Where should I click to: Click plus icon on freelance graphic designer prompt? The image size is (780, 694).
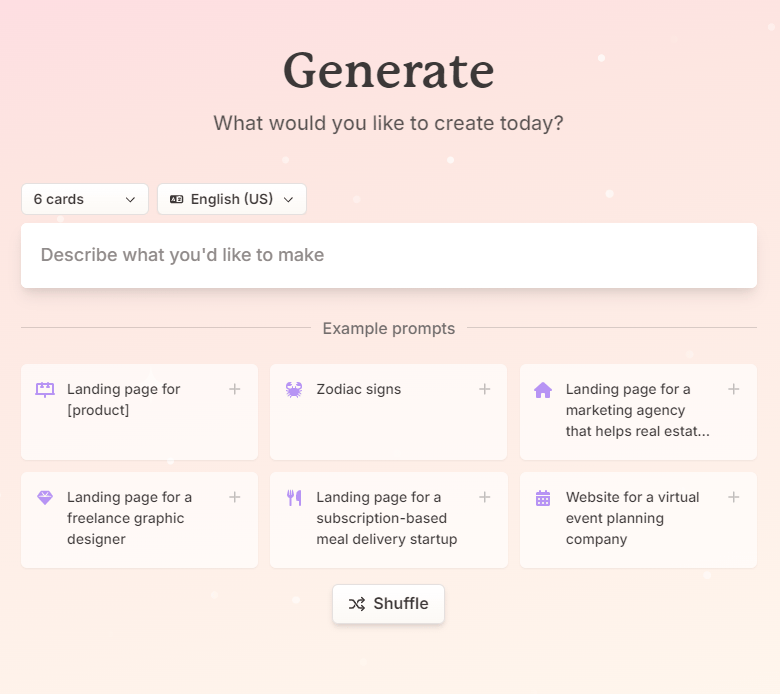tap(235, 497)
